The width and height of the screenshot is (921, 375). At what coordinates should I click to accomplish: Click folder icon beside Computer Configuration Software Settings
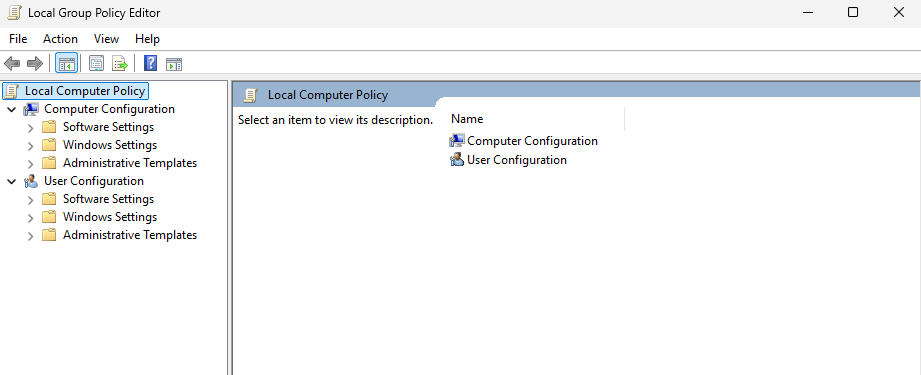pos(49,127)
